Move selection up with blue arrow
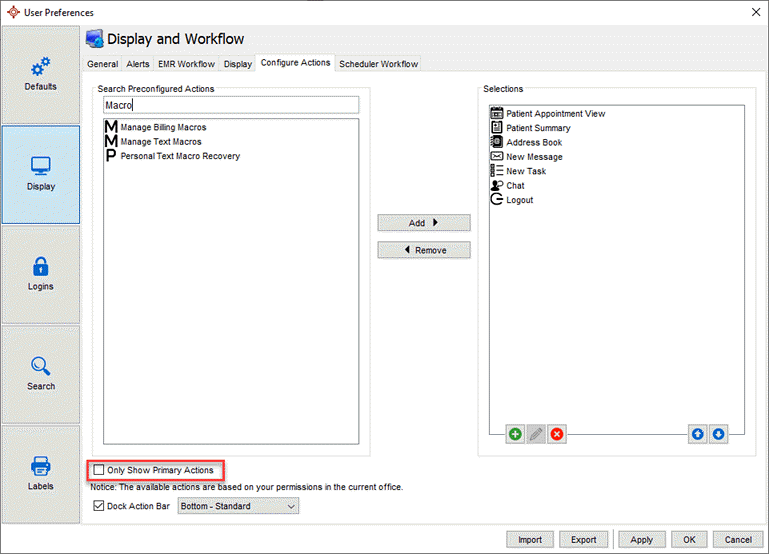Screen dimensions: 769x554 698,434
